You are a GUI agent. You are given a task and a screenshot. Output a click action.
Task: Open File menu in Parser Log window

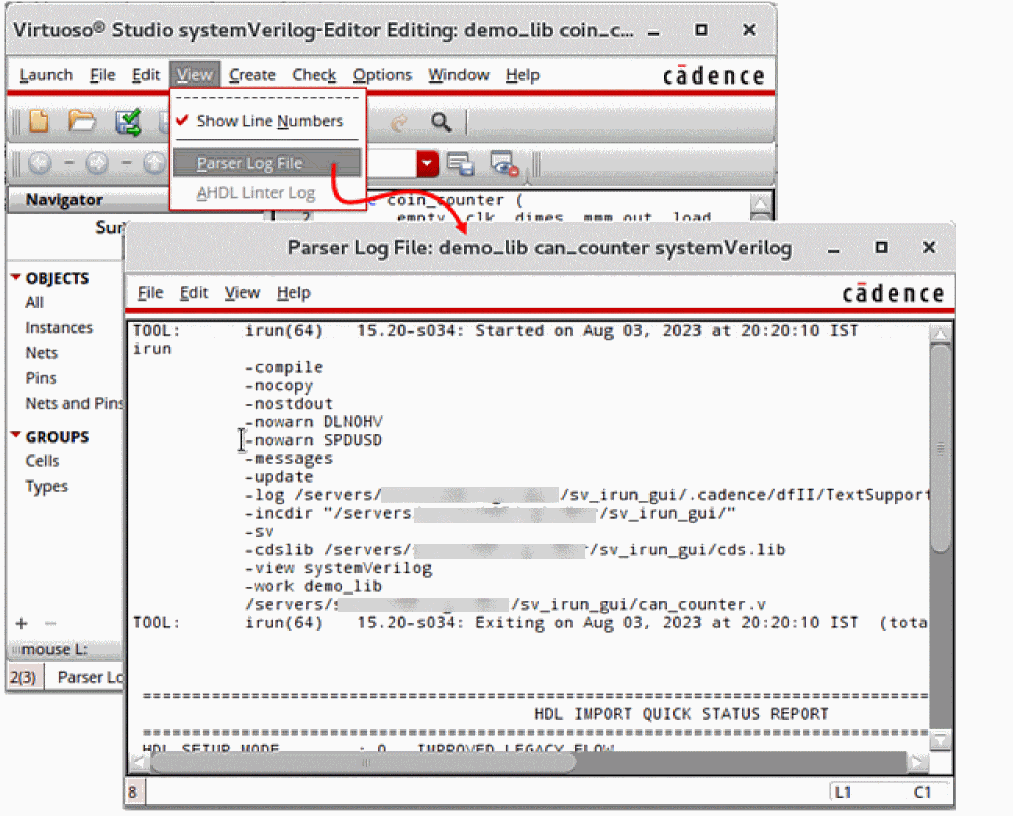(x=150, y=293)
